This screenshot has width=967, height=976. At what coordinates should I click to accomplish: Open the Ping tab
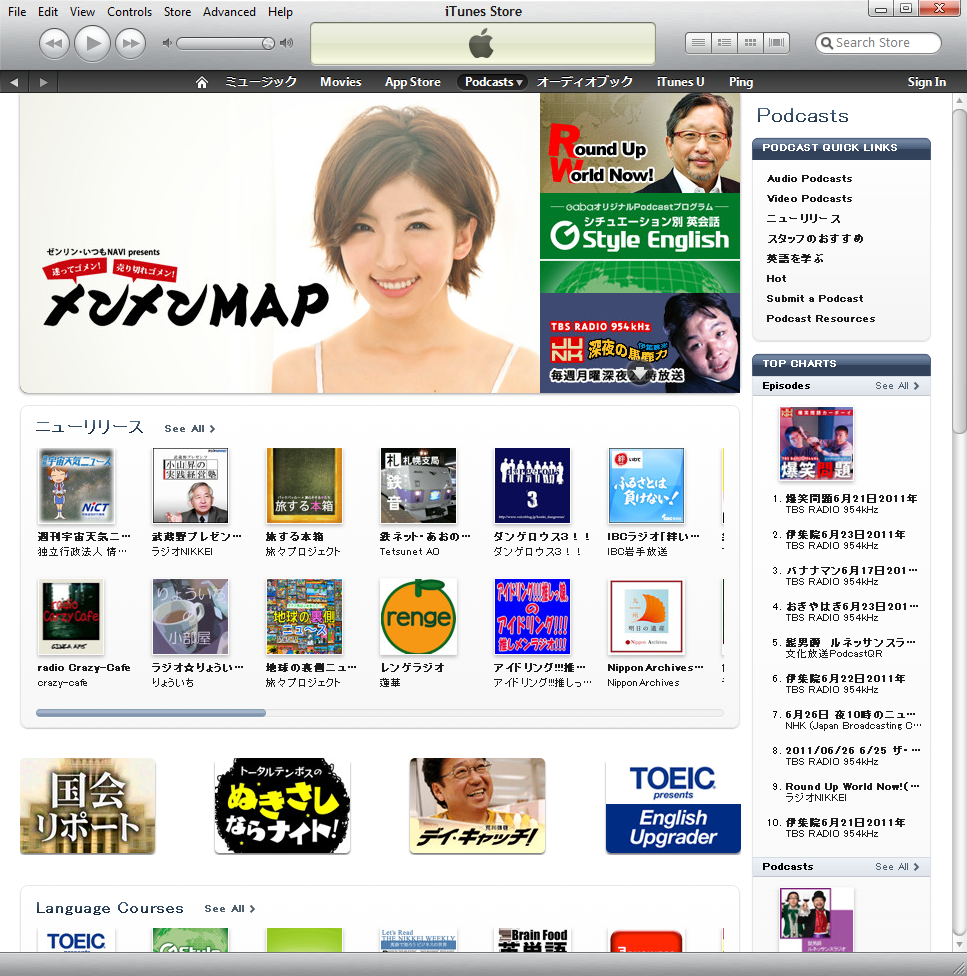click(x=740, y=82)
